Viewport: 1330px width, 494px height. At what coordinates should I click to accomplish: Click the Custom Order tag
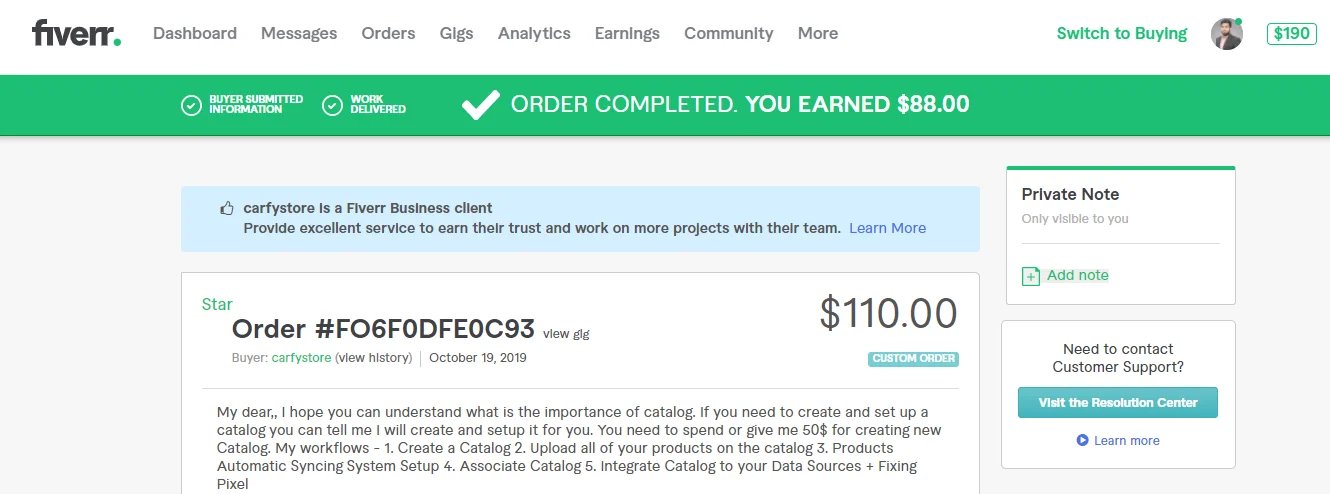(913, 359)
